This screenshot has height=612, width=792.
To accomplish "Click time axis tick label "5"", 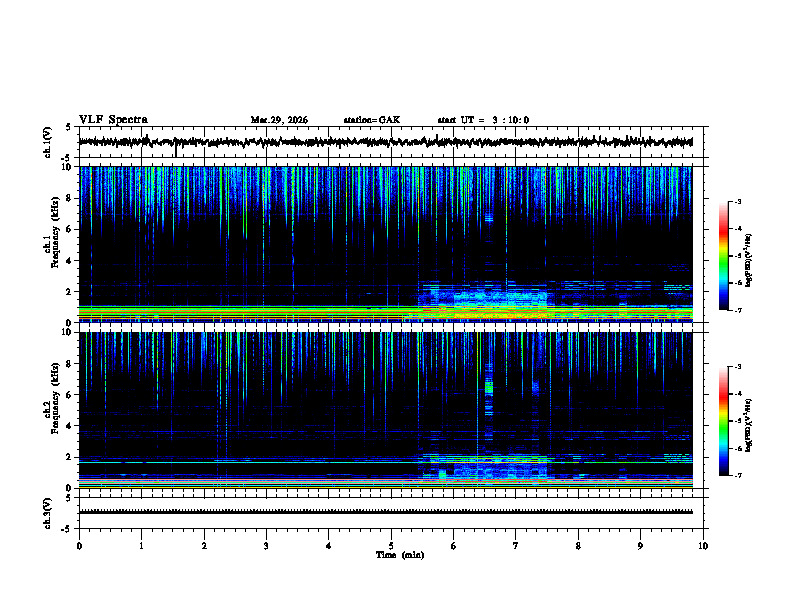I will [391, 546].
